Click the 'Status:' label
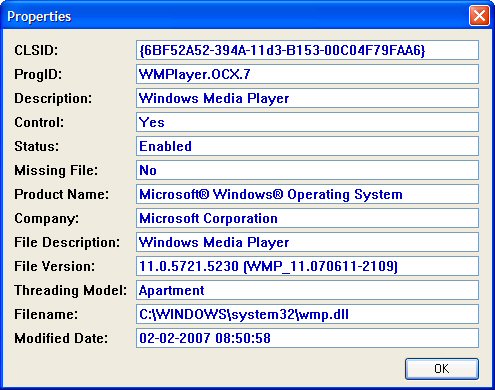The image size is (495, 390). [36, 147]
